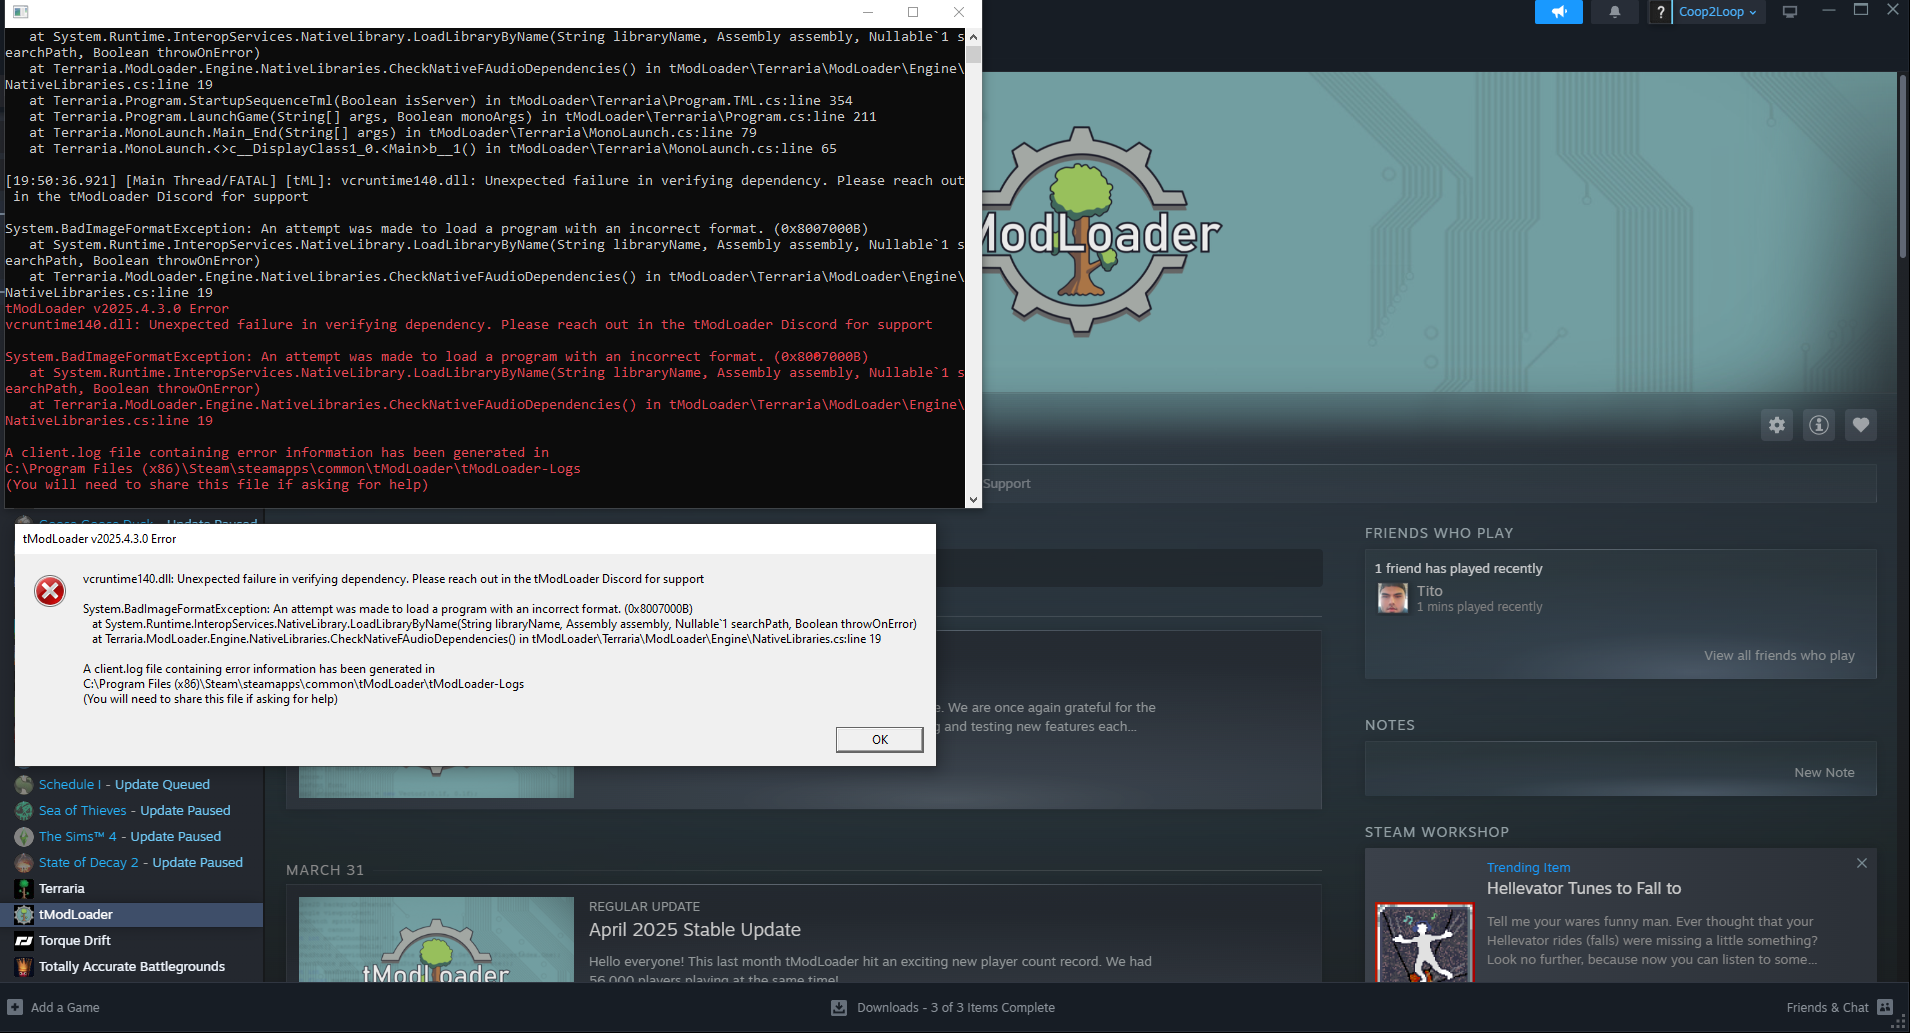Create a New Note
Image resolution: width=1910 pixels, height=1033 pixels.
coord(1824,773)
